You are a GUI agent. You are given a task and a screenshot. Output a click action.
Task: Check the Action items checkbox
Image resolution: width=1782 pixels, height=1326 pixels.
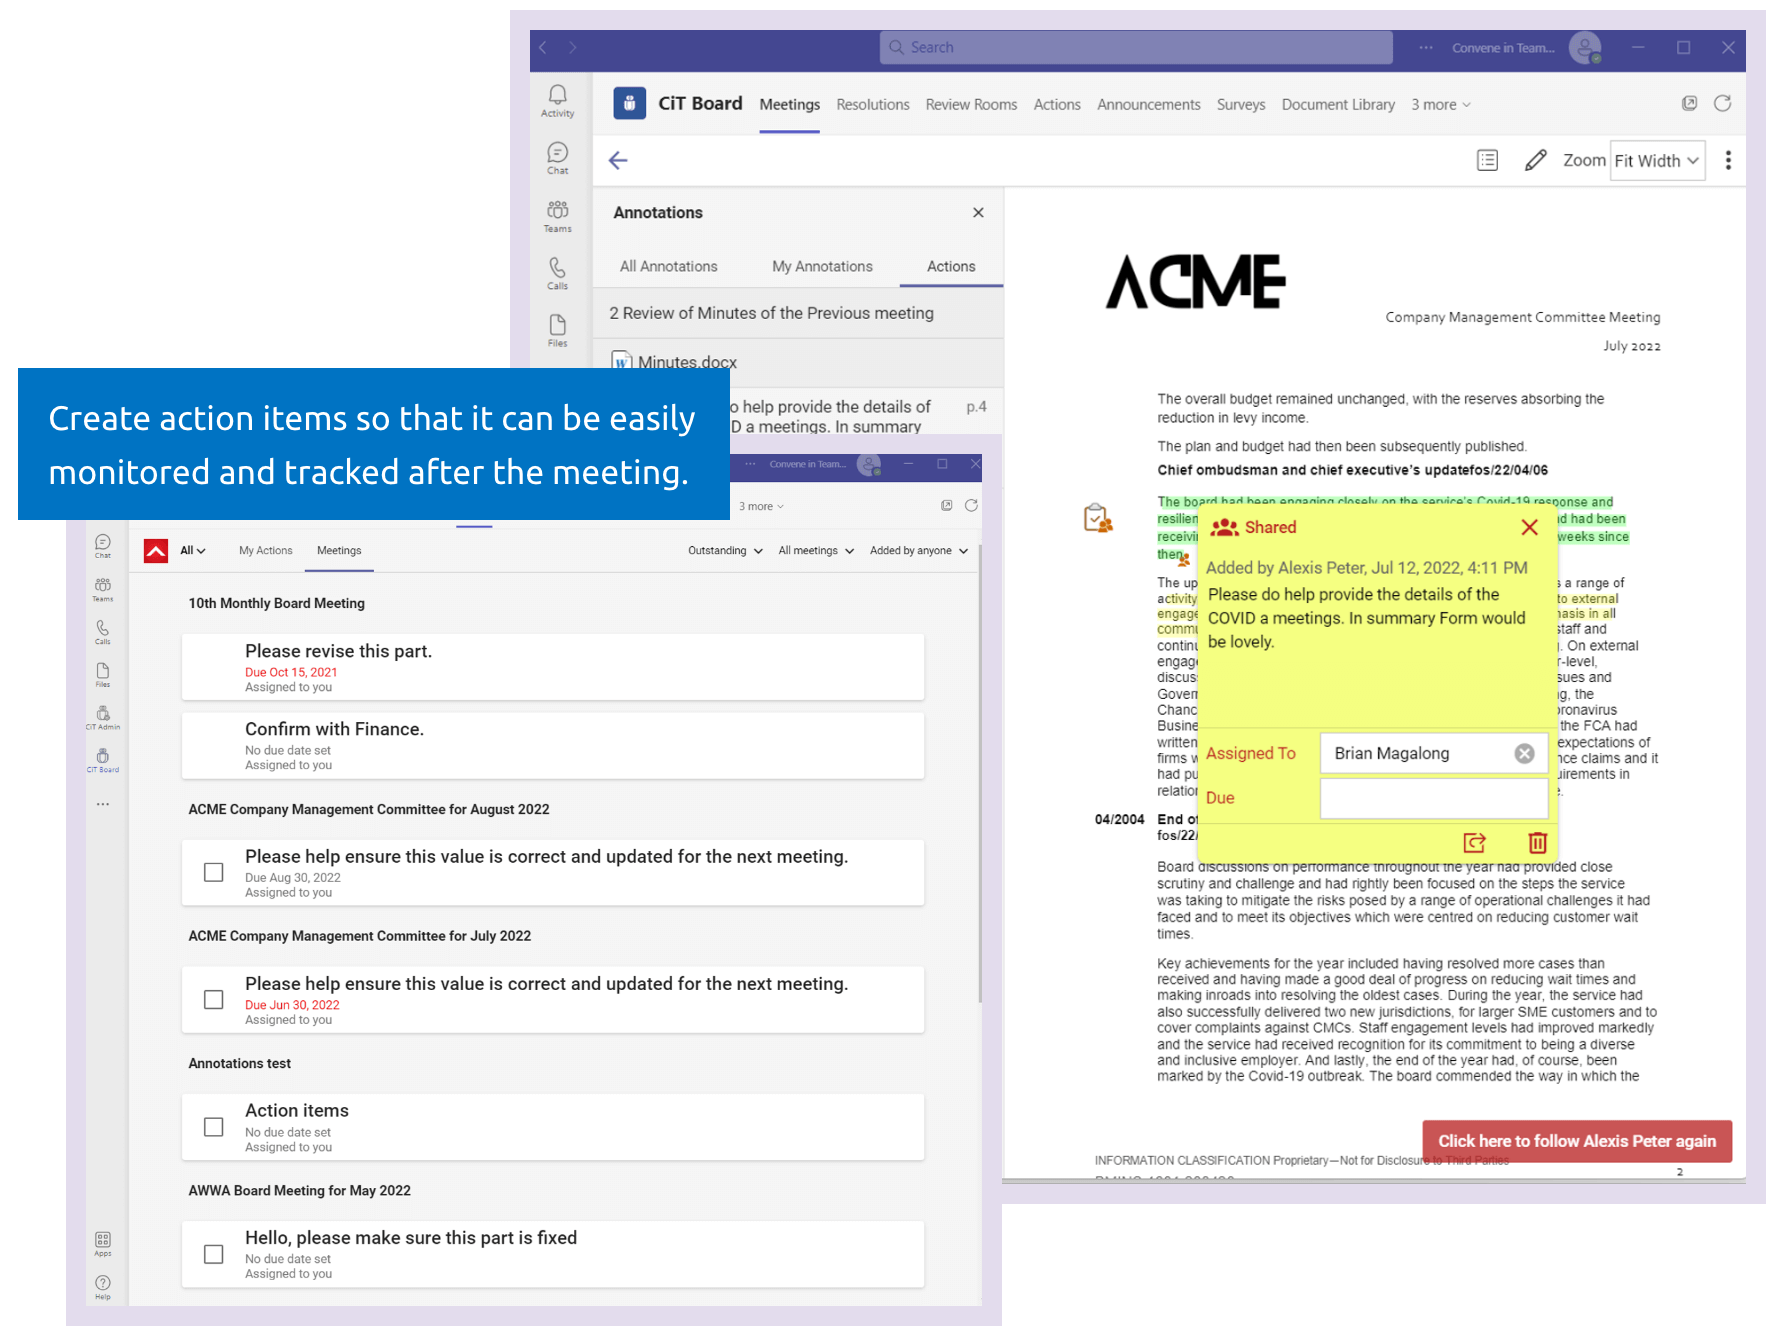click(213, 1126)
